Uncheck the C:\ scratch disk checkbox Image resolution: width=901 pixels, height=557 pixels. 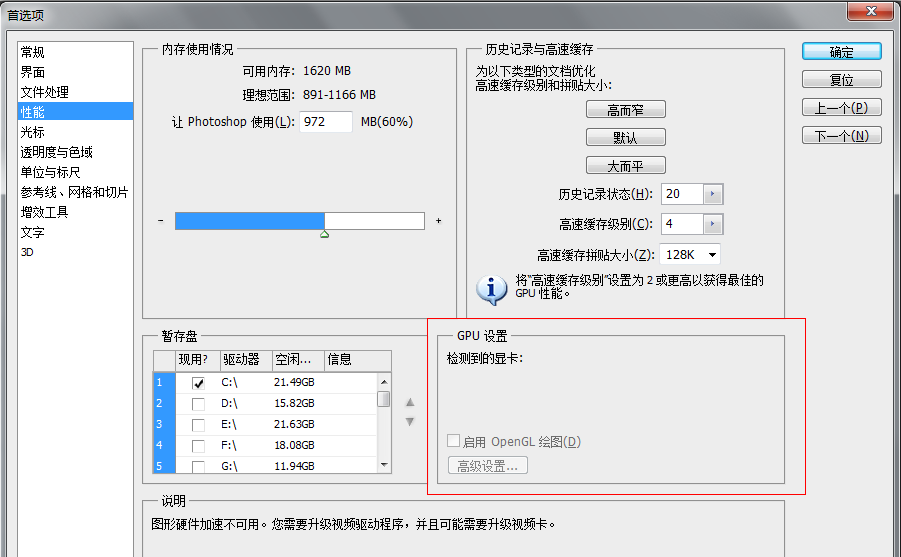click(x=198, y=382)
